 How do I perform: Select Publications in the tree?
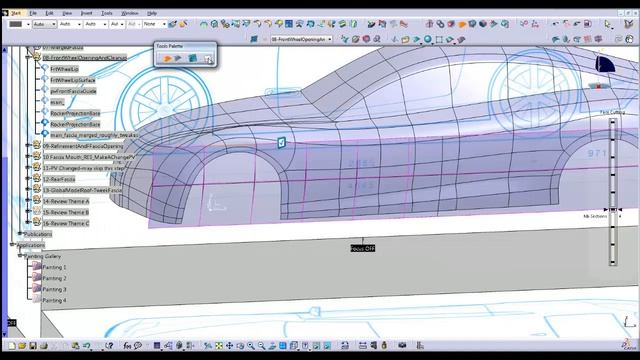[x=38, y=234]
